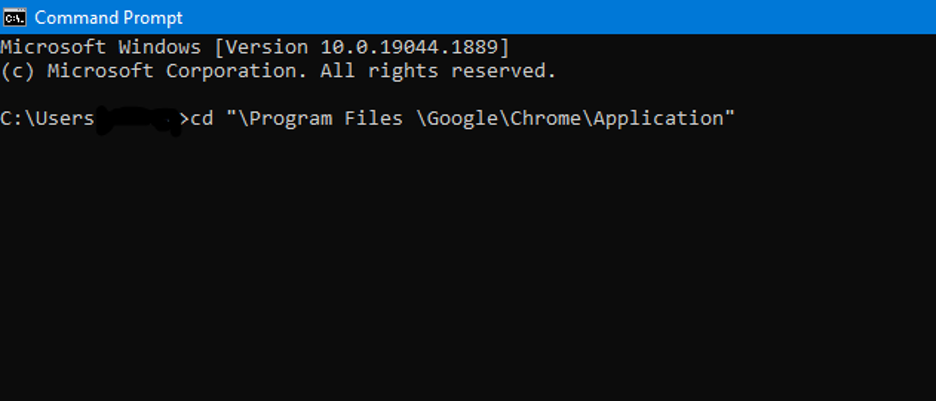
Task: Click the C:\Users prompt path
Action: click(x=47, y=118)
